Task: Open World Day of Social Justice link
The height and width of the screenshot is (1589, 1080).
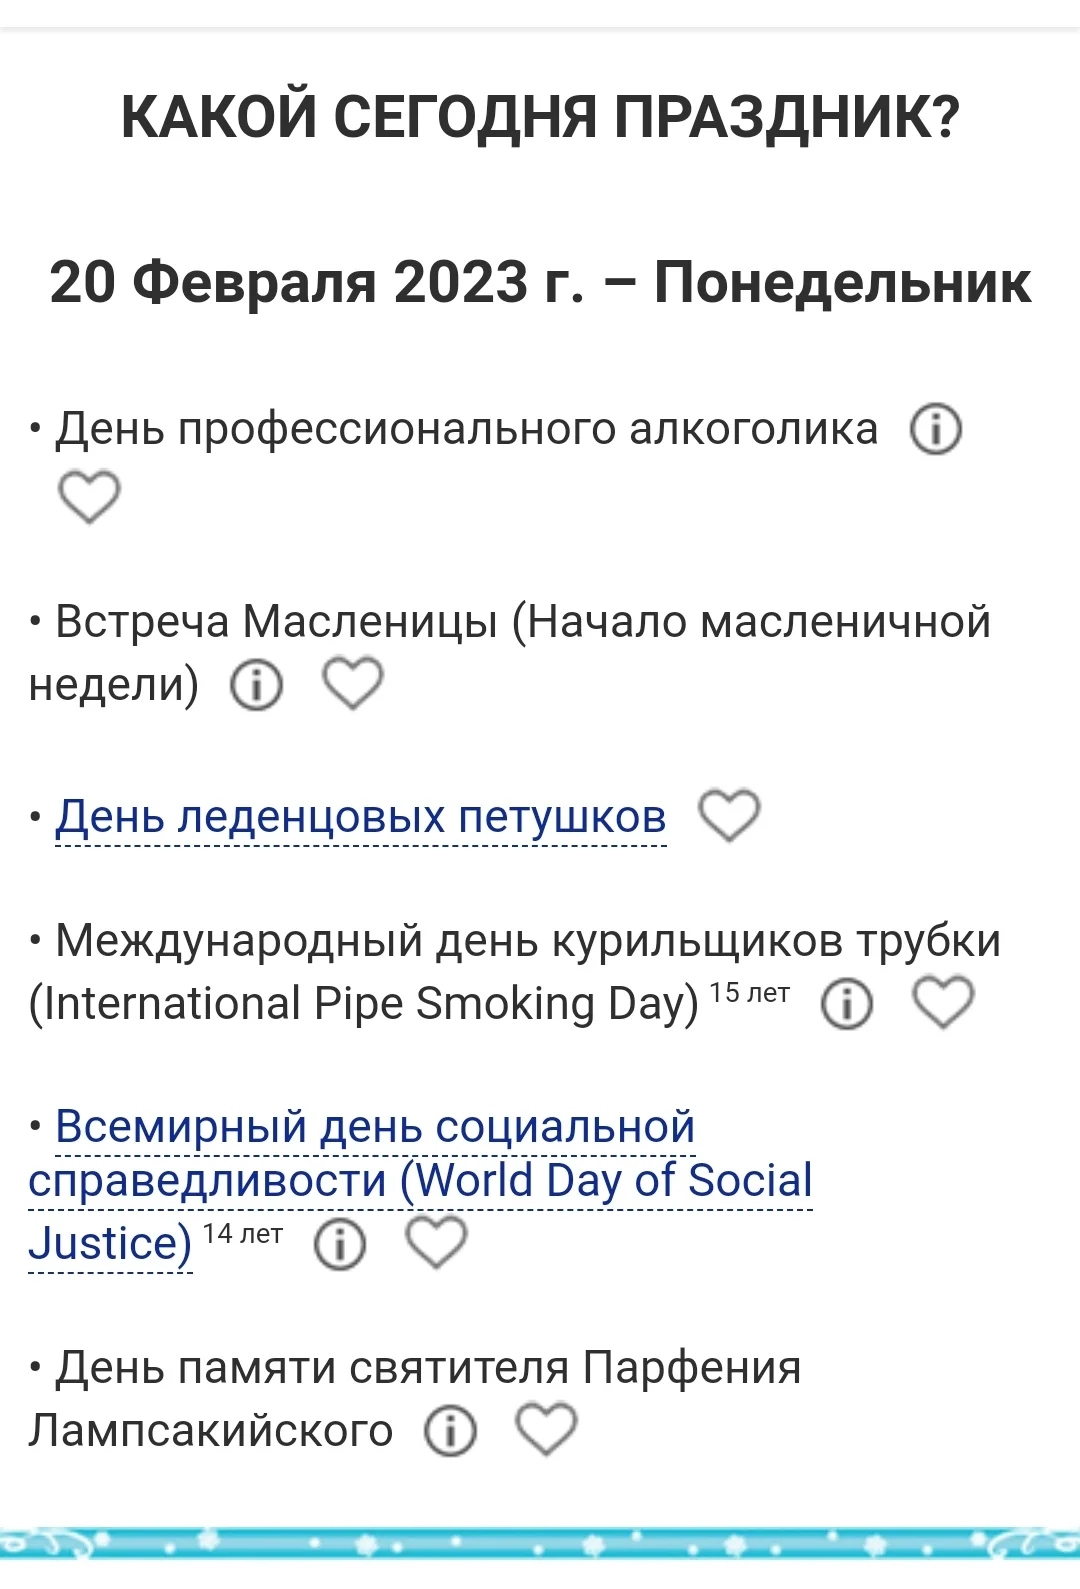Action: point(420,1180)
